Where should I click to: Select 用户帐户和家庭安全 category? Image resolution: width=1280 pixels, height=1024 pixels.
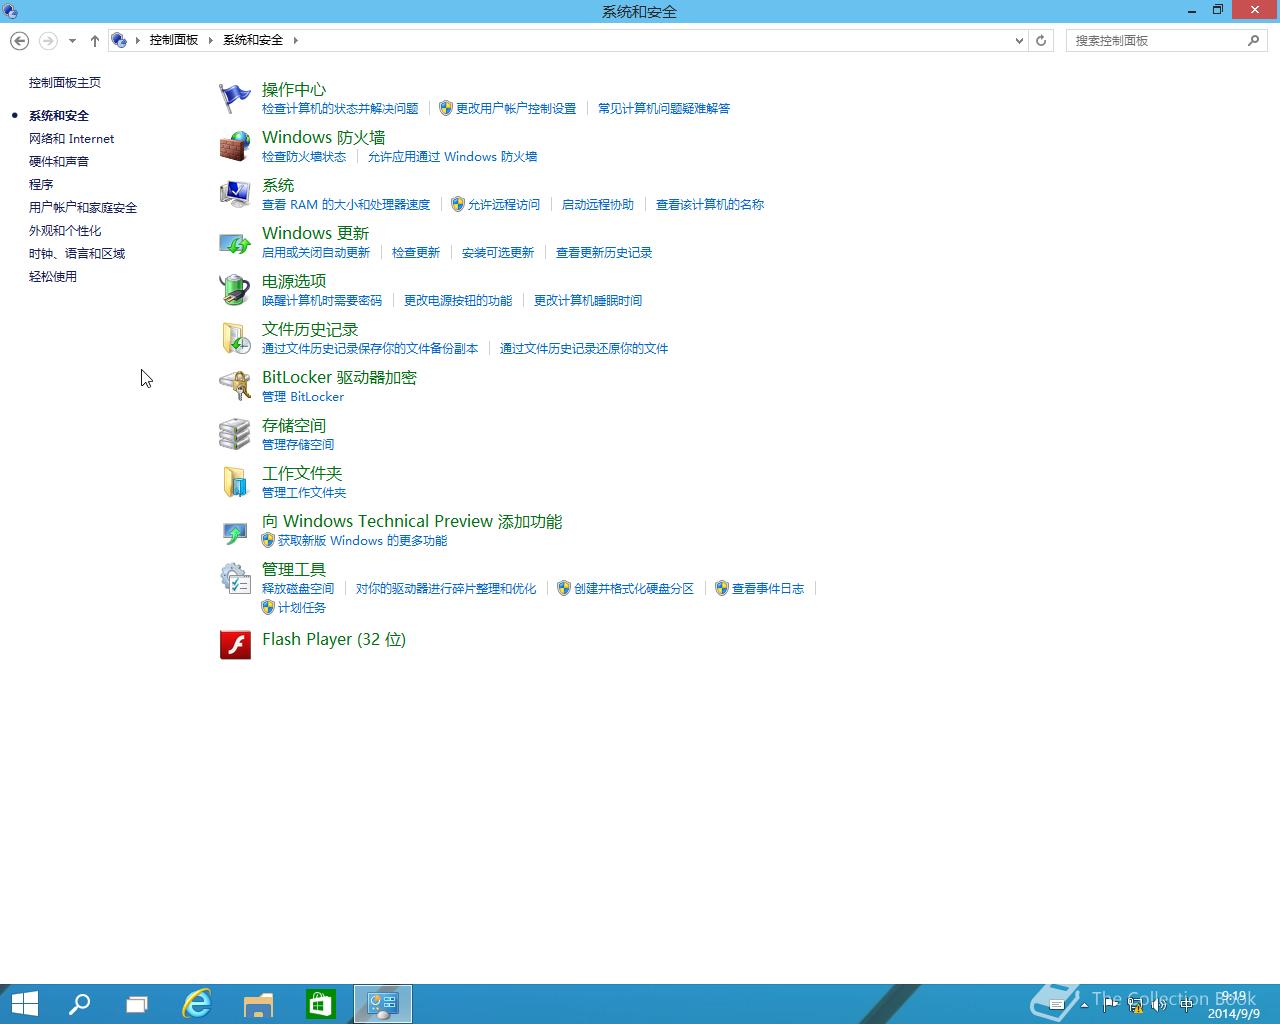click(83, 207)
